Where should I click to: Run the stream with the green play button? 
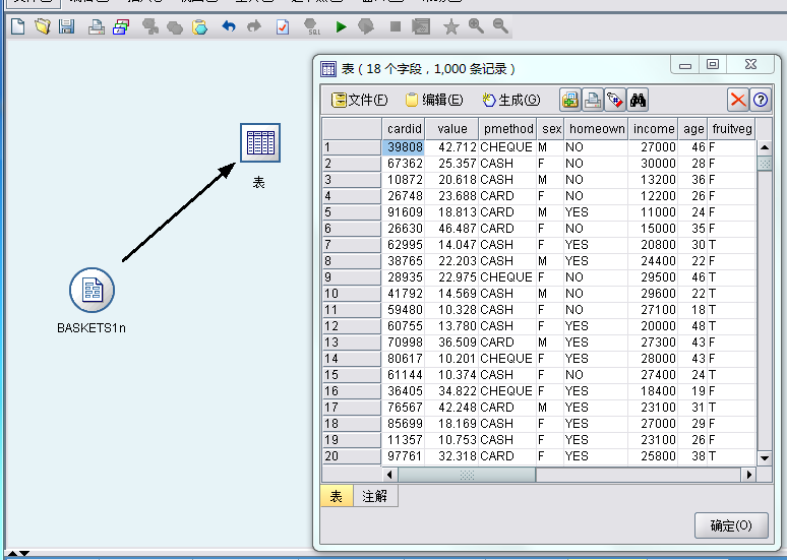[341, 27]
